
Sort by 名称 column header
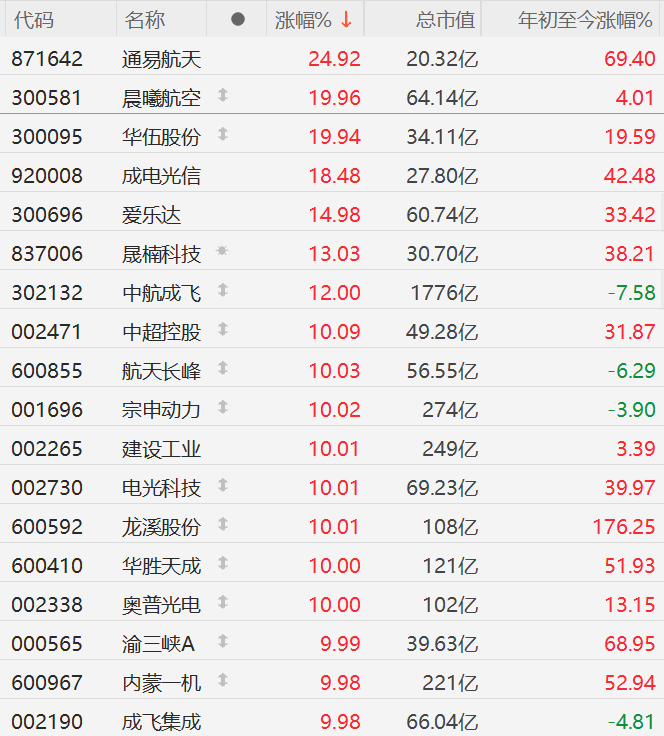145,20
